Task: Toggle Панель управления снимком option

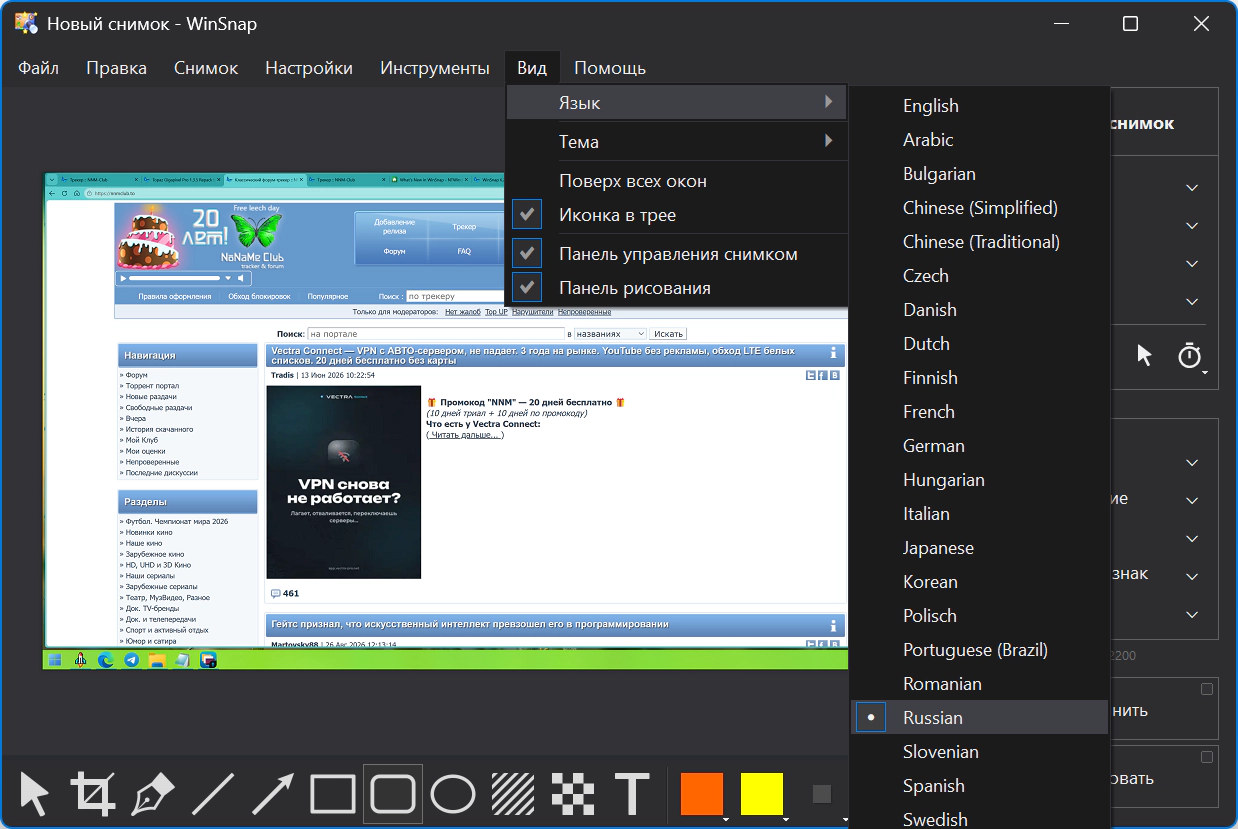Action: coord(677,254)
